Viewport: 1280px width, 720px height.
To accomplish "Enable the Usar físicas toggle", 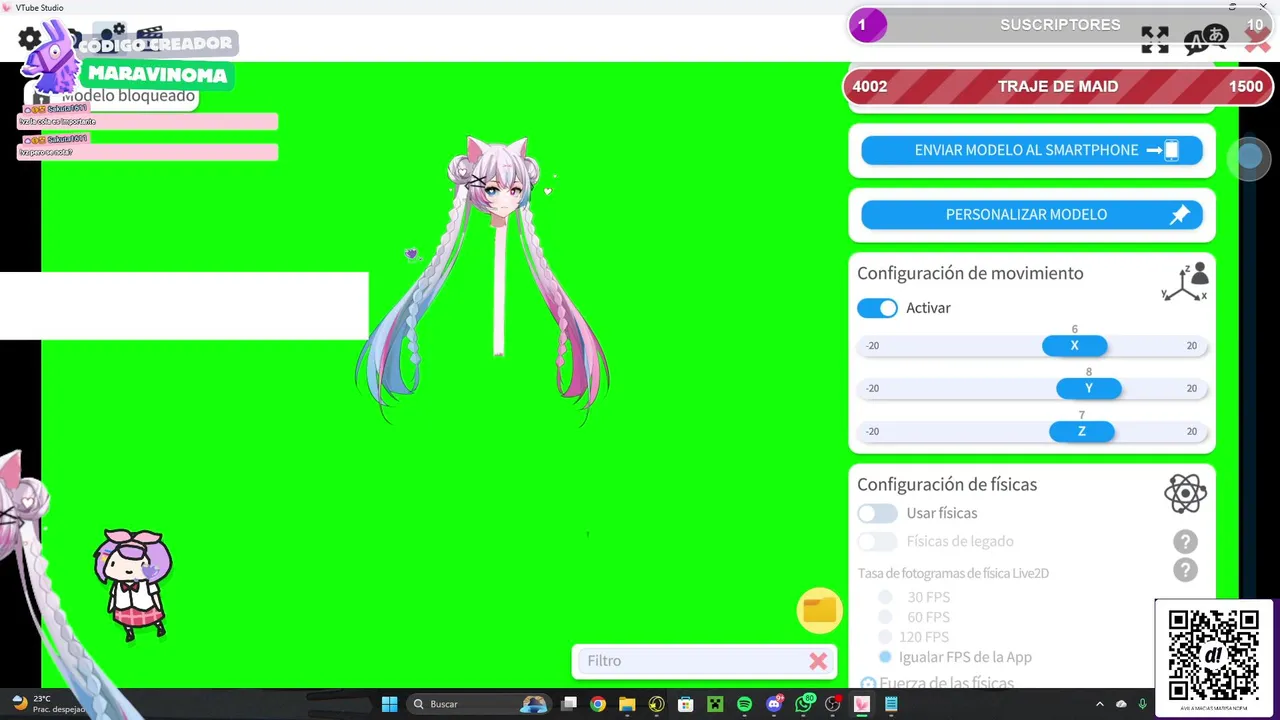I will point(877,513).
